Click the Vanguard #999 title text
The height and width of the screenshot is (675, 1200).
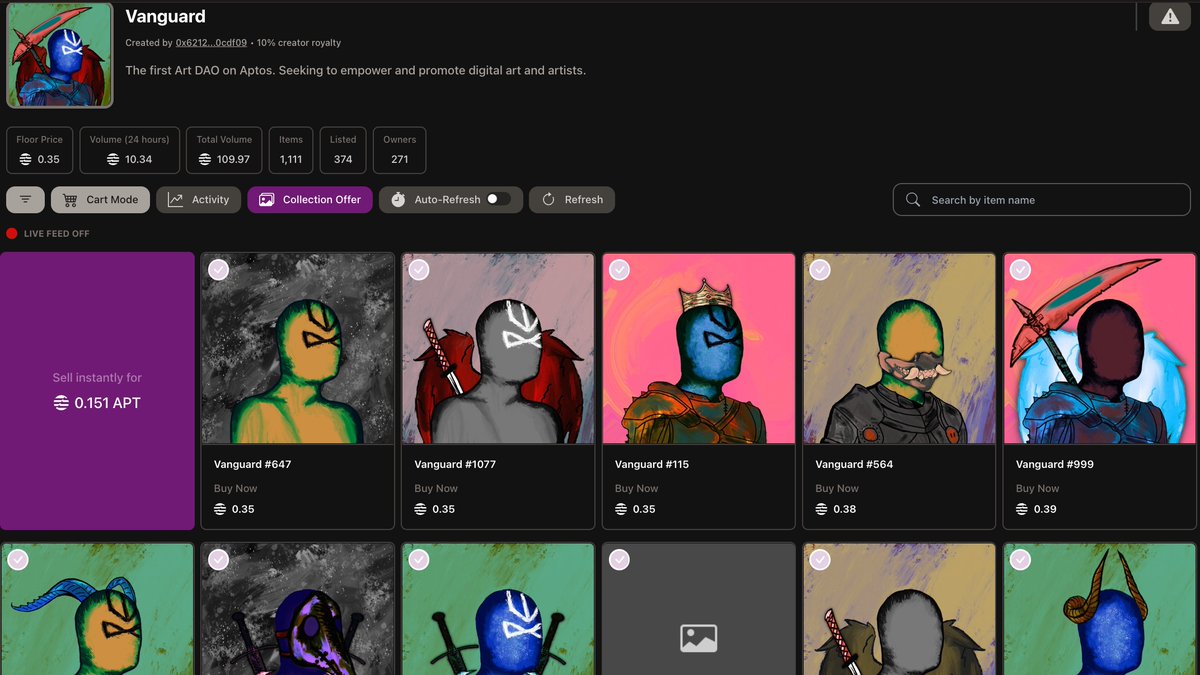(x=1055, y=464)
